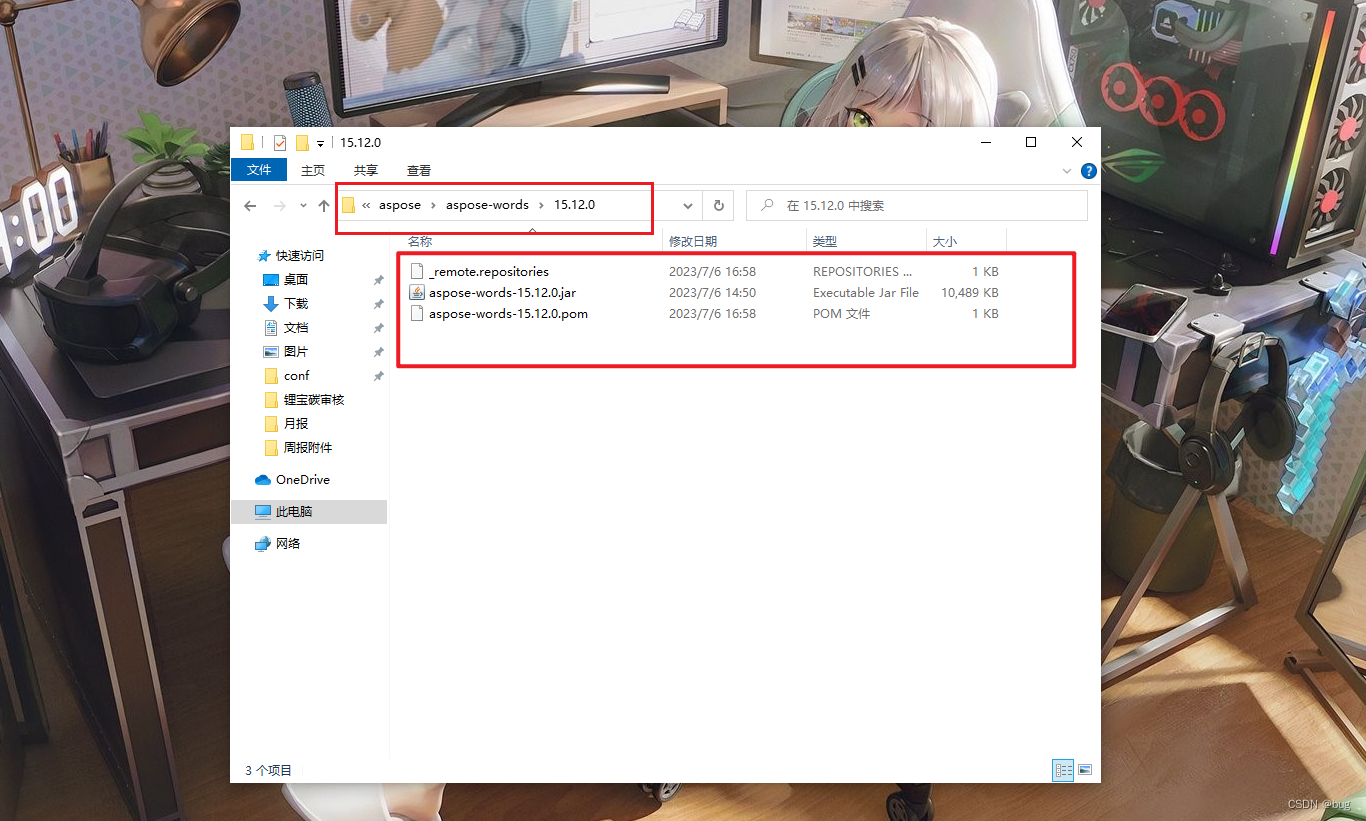Click the folder icon in the address bar
The image size is (1366, 821).
(348, 205)
